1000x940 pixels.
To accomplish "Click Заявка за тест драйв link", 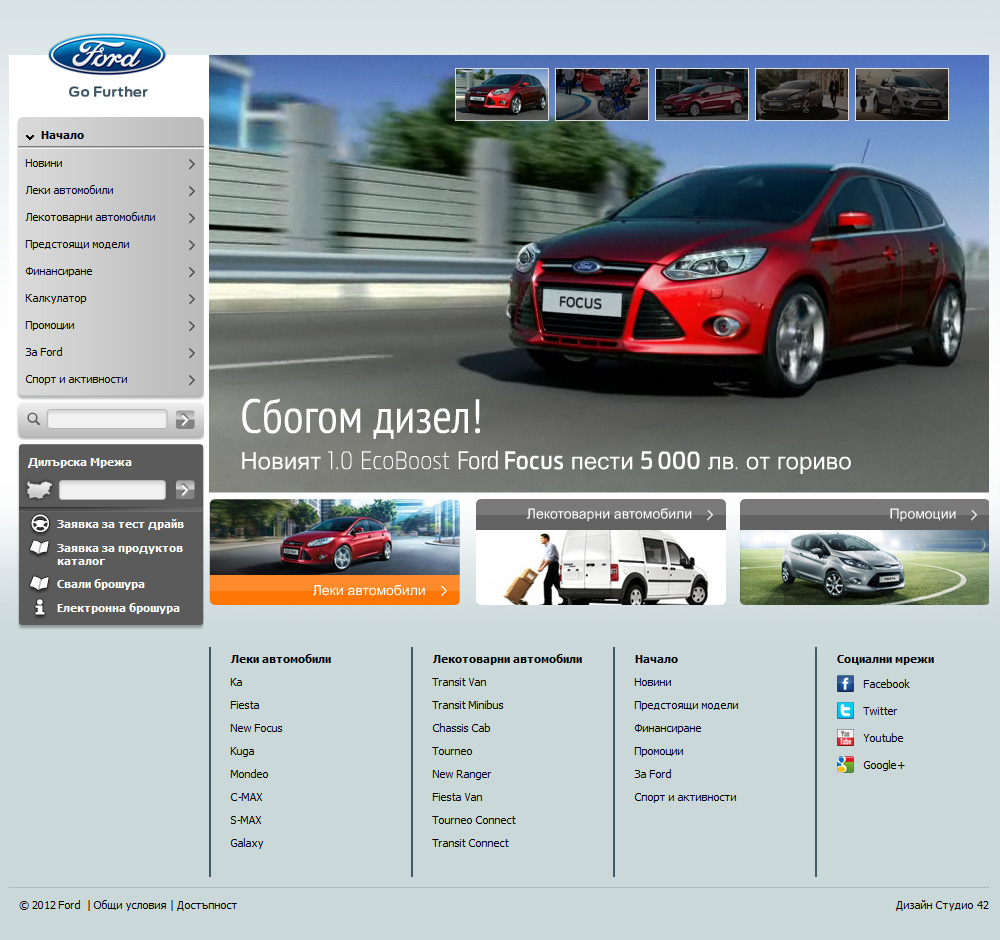I will (120, 524).
